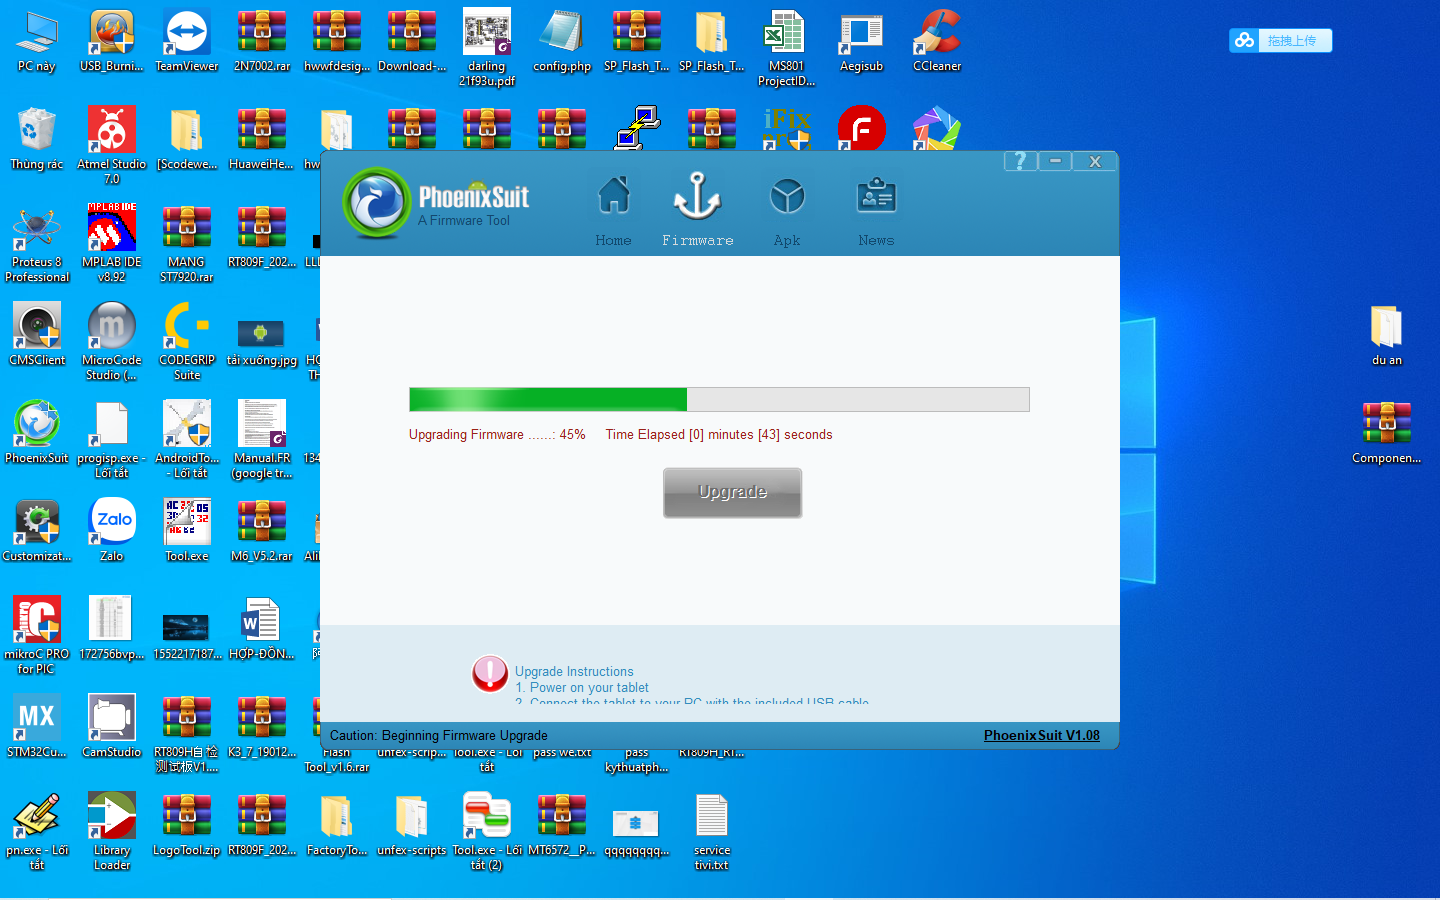Image resolution: width=1440 pixels, height=900 pixels.
Task: Select the STM32Cu... desktop shortcut
Action: pyautogui.click(x=37, y=727)
